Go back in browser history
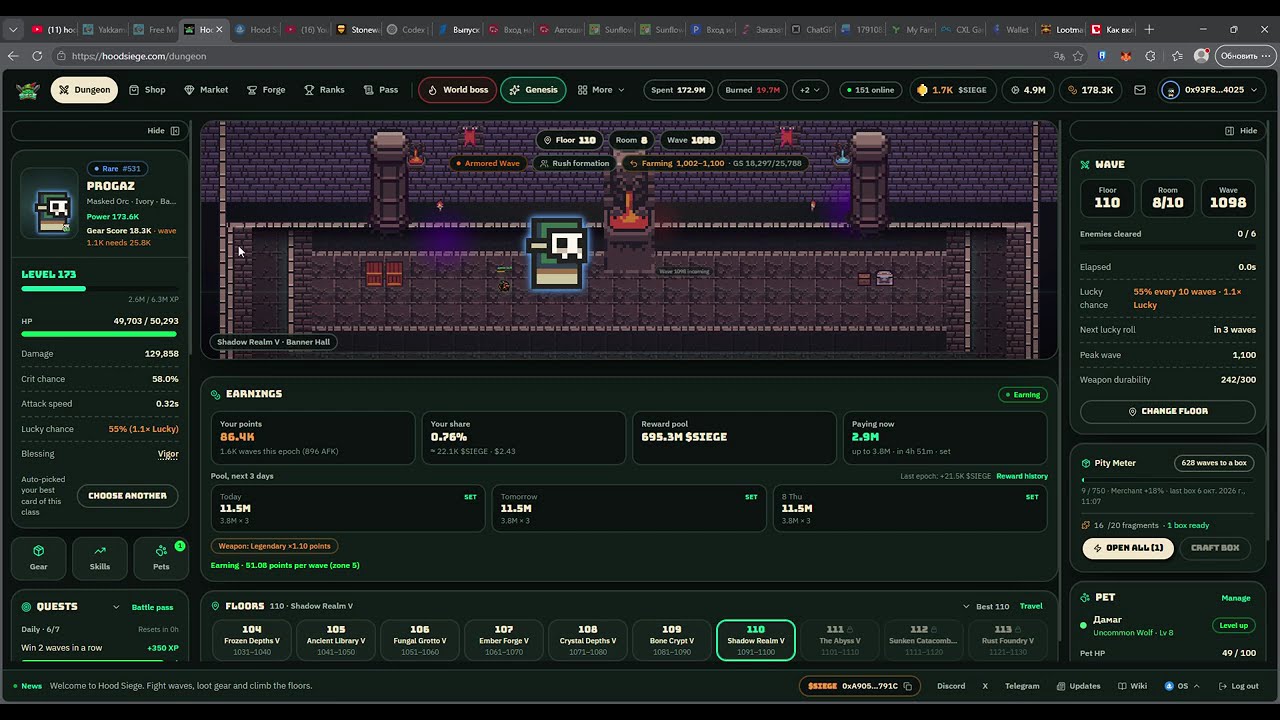This screenshot has height=720, width=1280. pyautogui.click(x=13, y=56)
